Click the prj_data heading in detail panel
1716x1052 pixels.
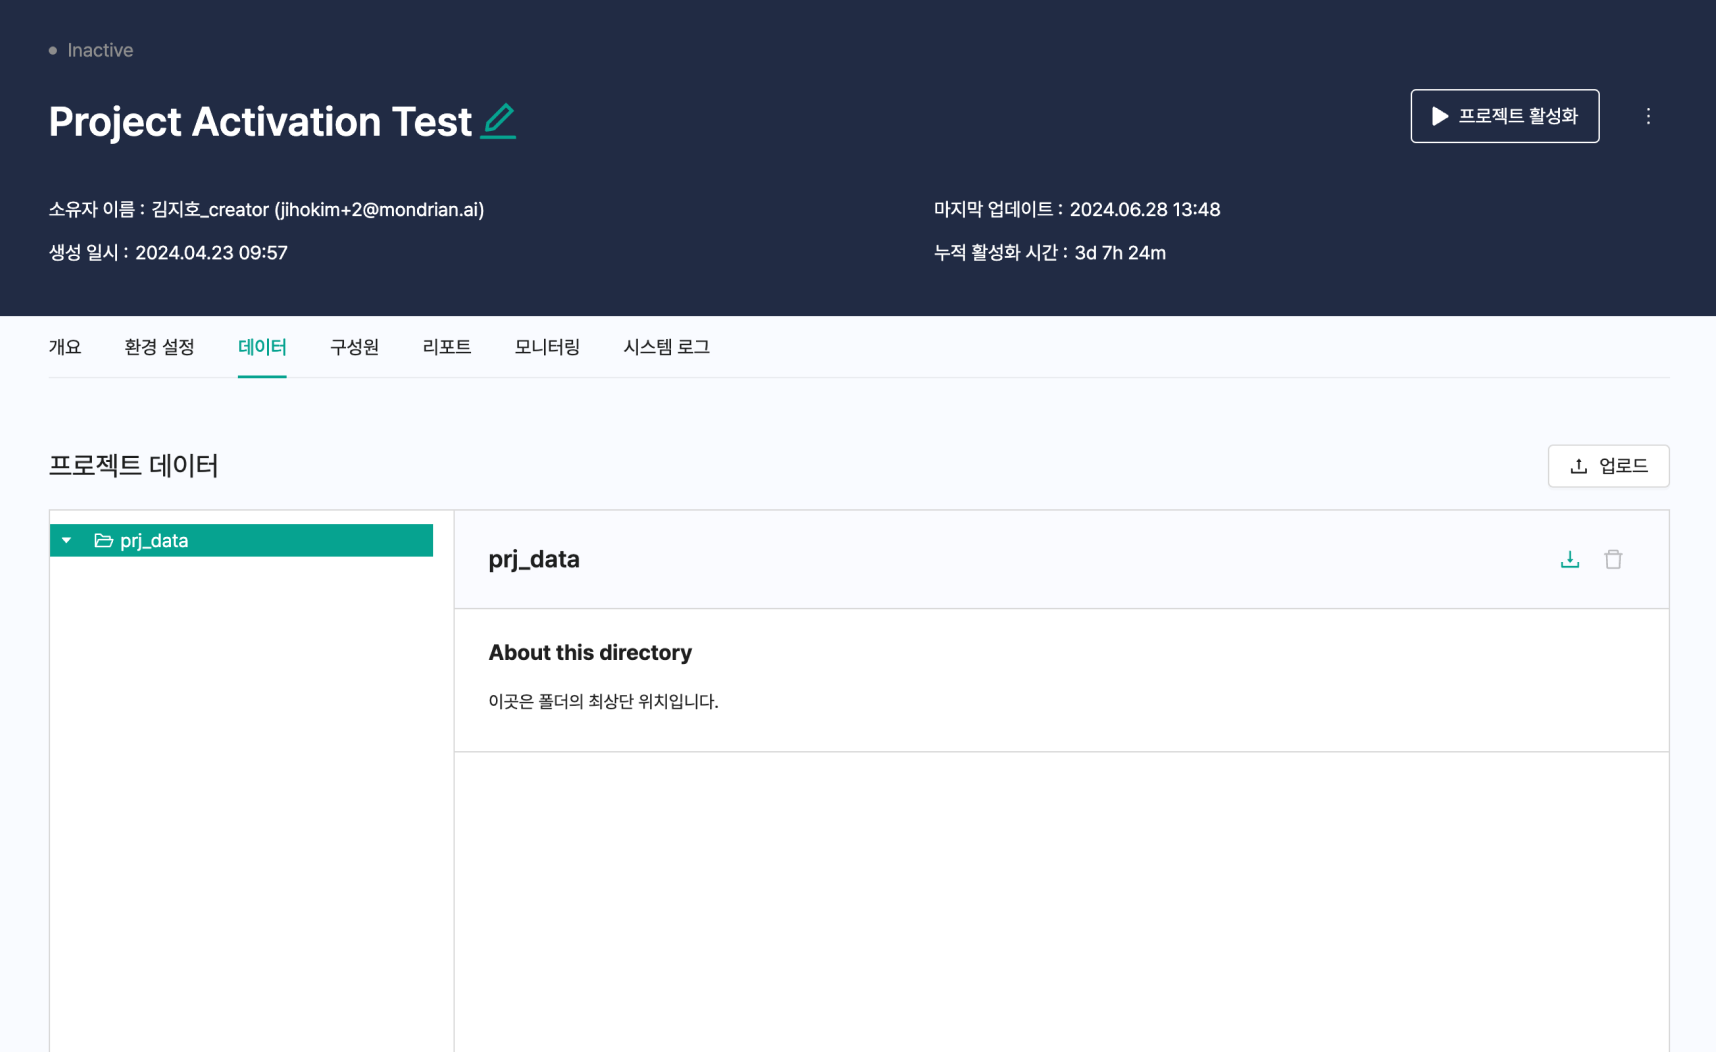(x=534, y=560)
